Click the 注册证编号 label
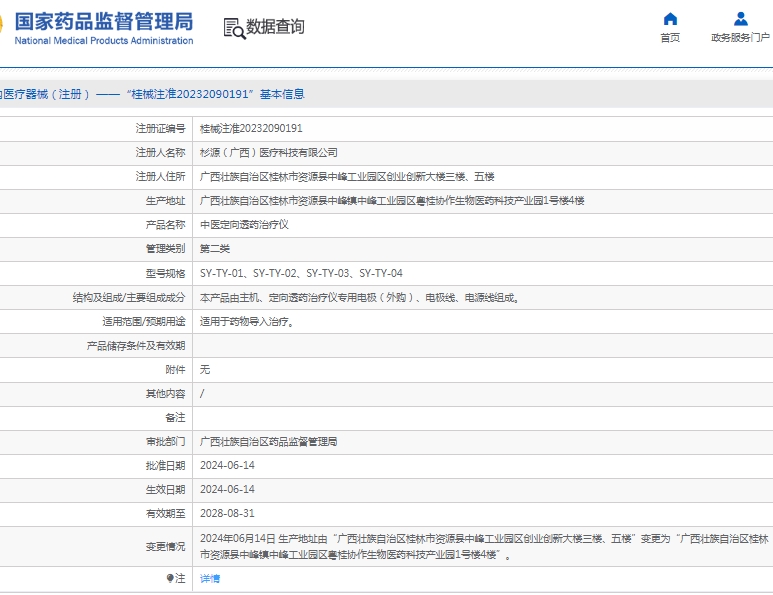Image resolution: width=773 pixels, height=595 pixels. (x=161, y=129)
